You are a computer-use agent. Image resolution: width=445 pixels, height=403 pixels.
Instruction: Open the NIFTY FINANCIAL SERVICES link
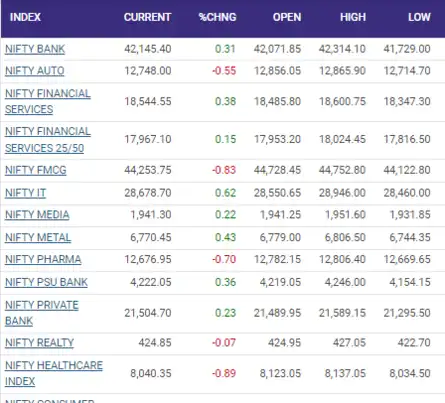(48, 101)
